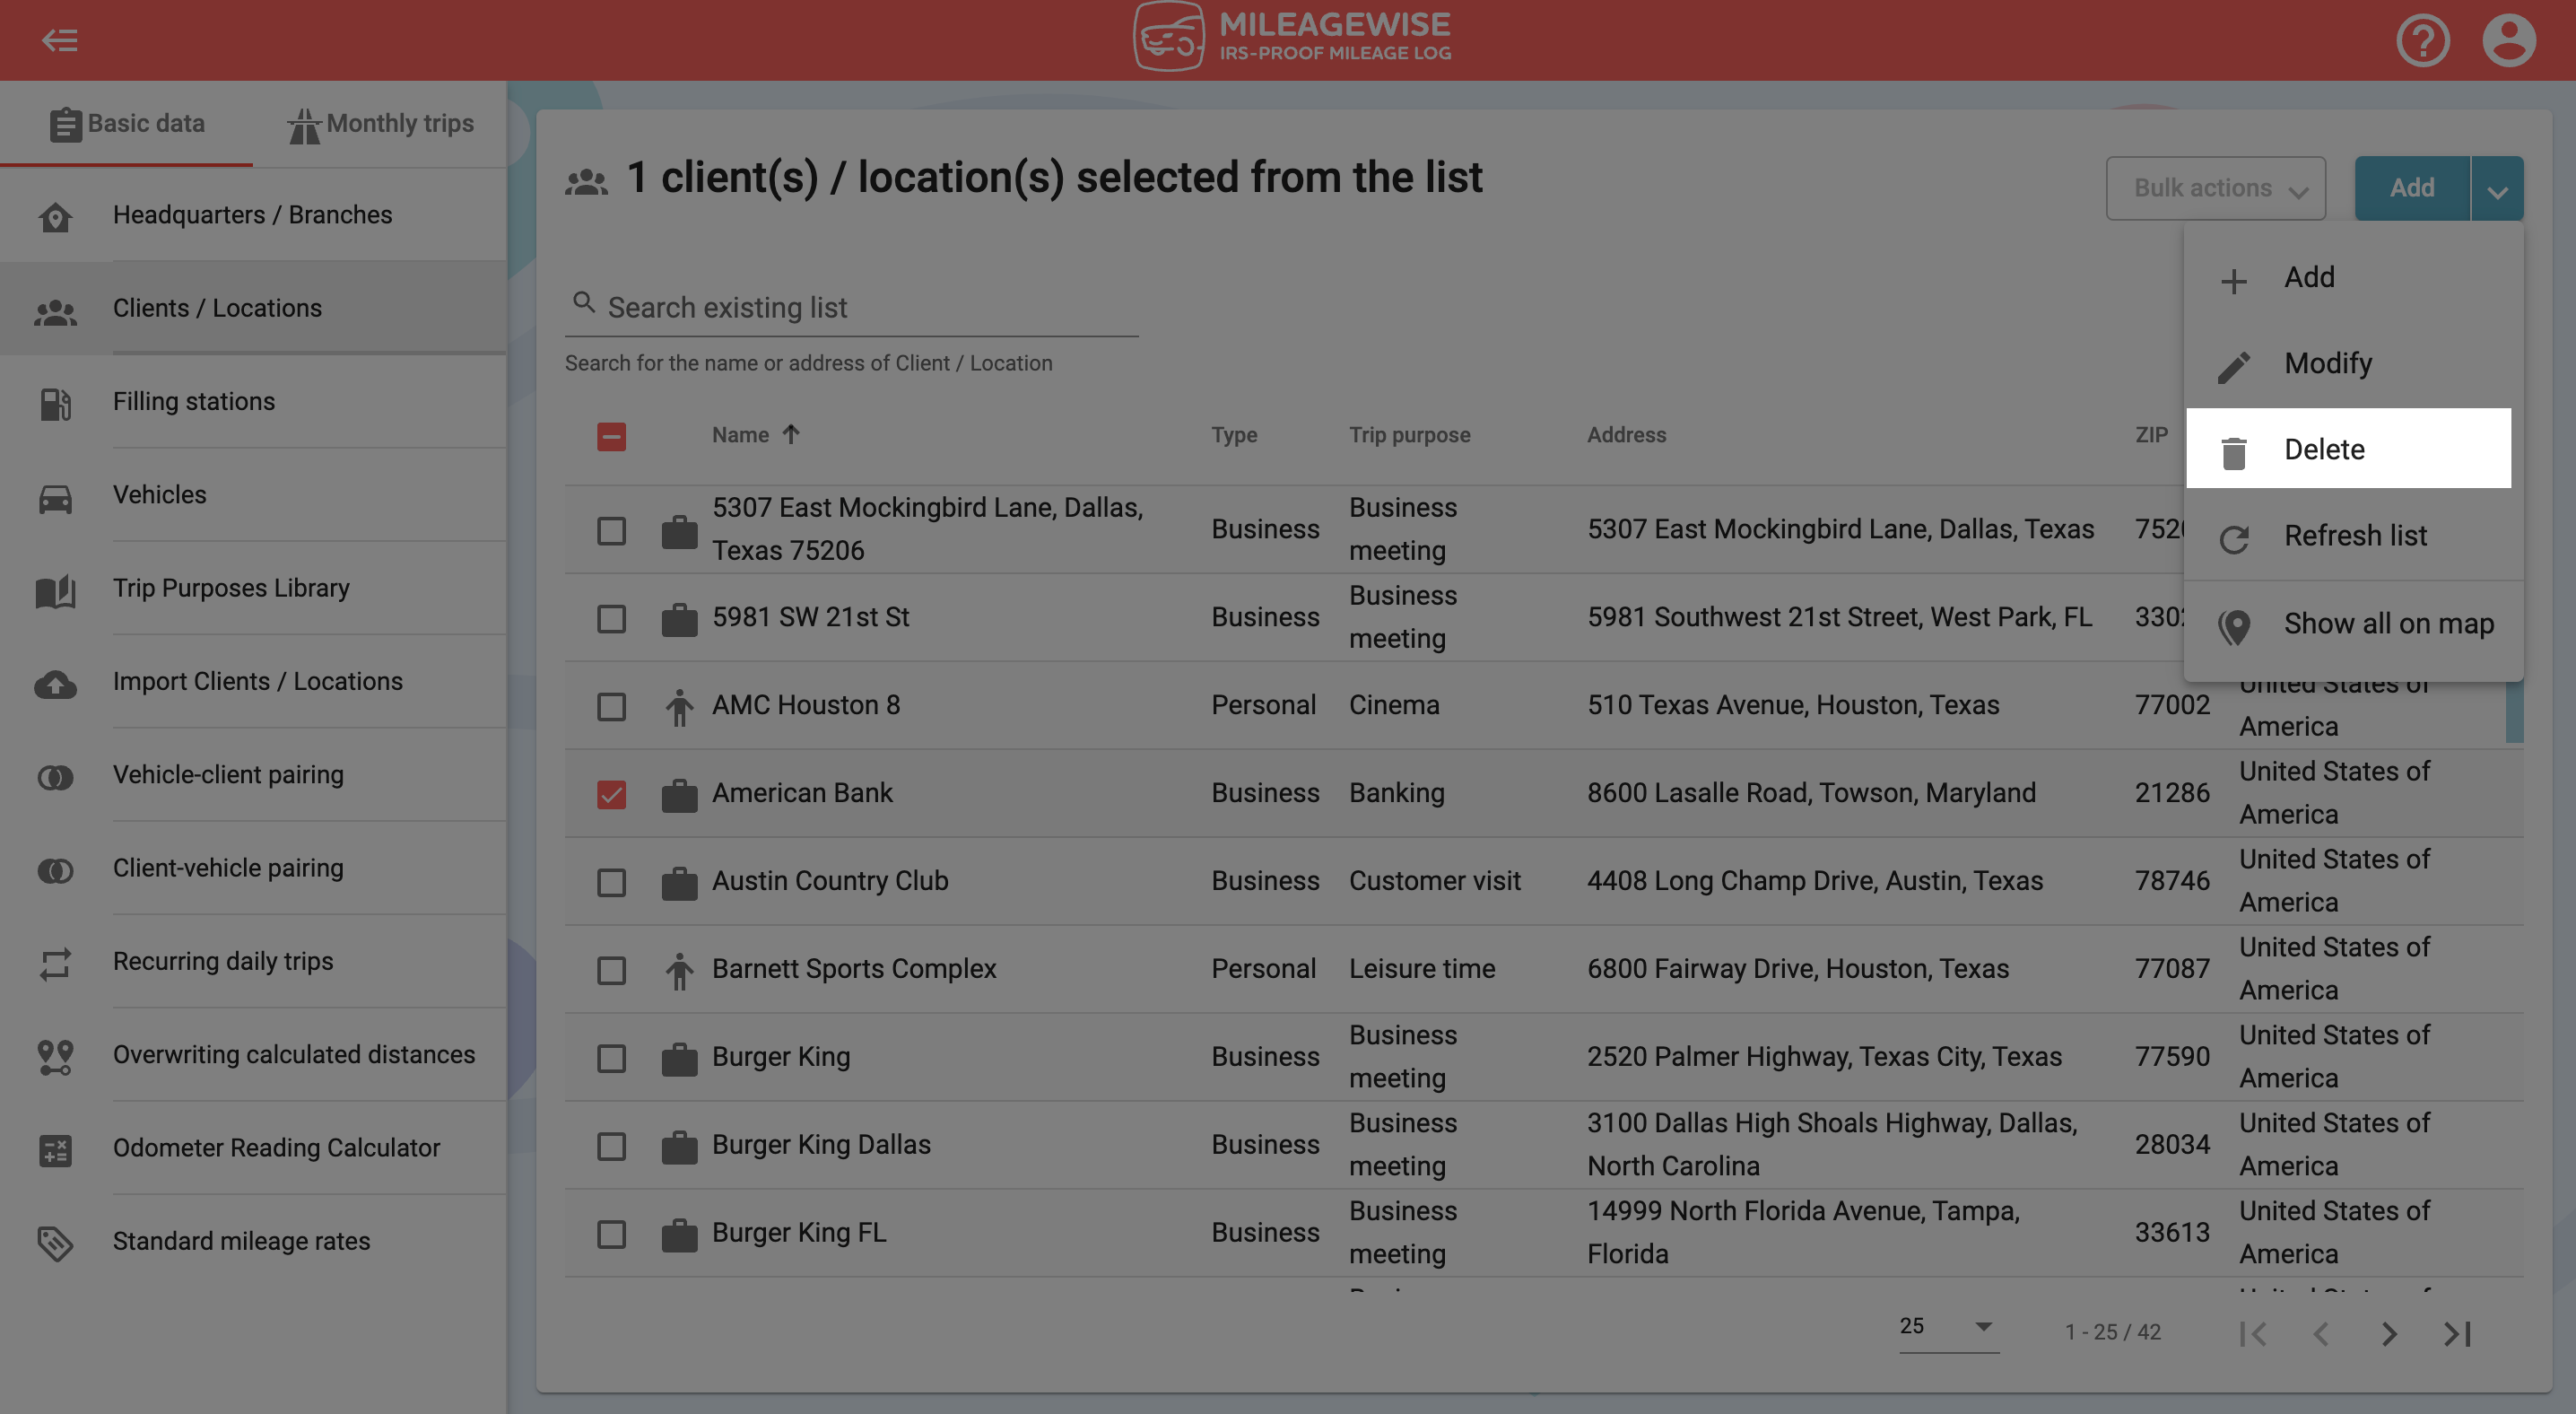Screen dimensions: 2576x1414
Task: Open Clients / Locations in sidebar
Action: point(253,309)
